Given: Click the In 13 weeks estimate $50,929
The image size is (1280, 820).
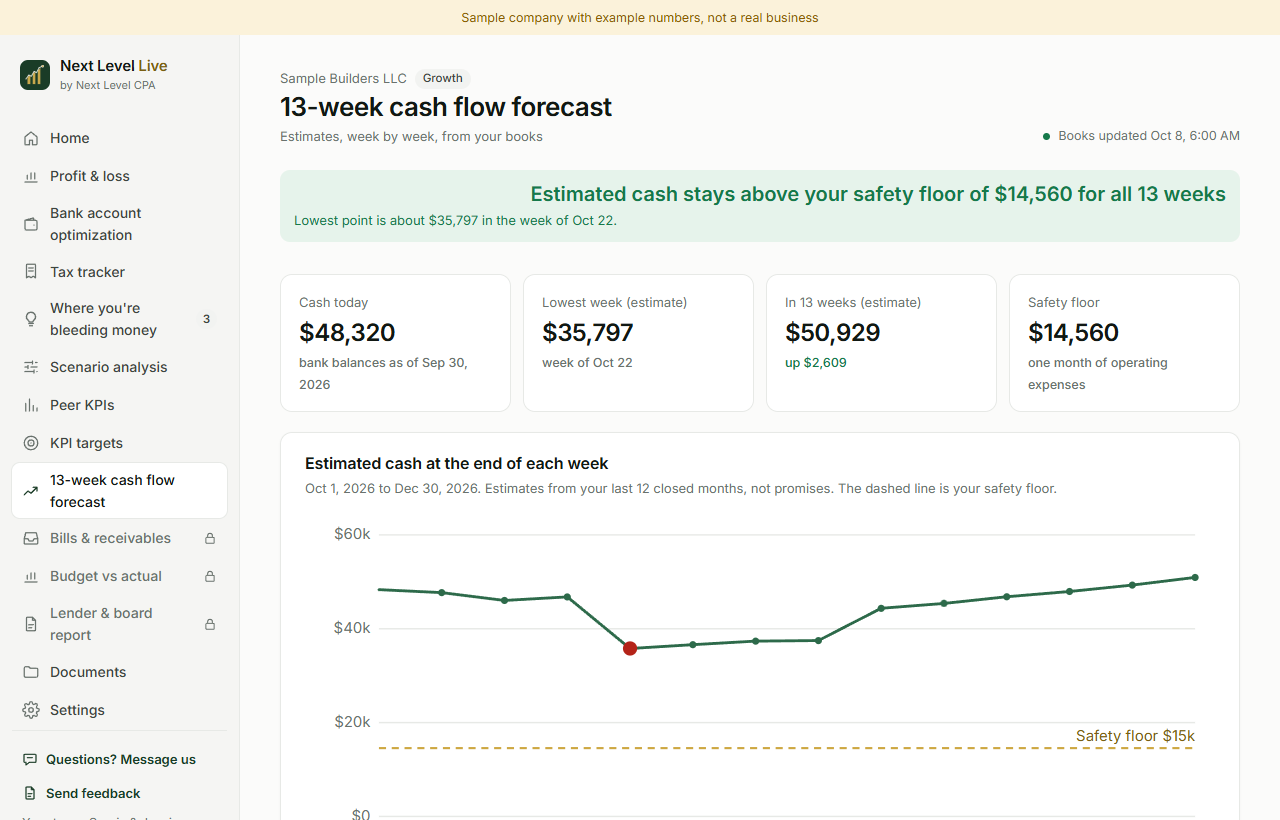Looking at the screenshot, I should point(833,332).
